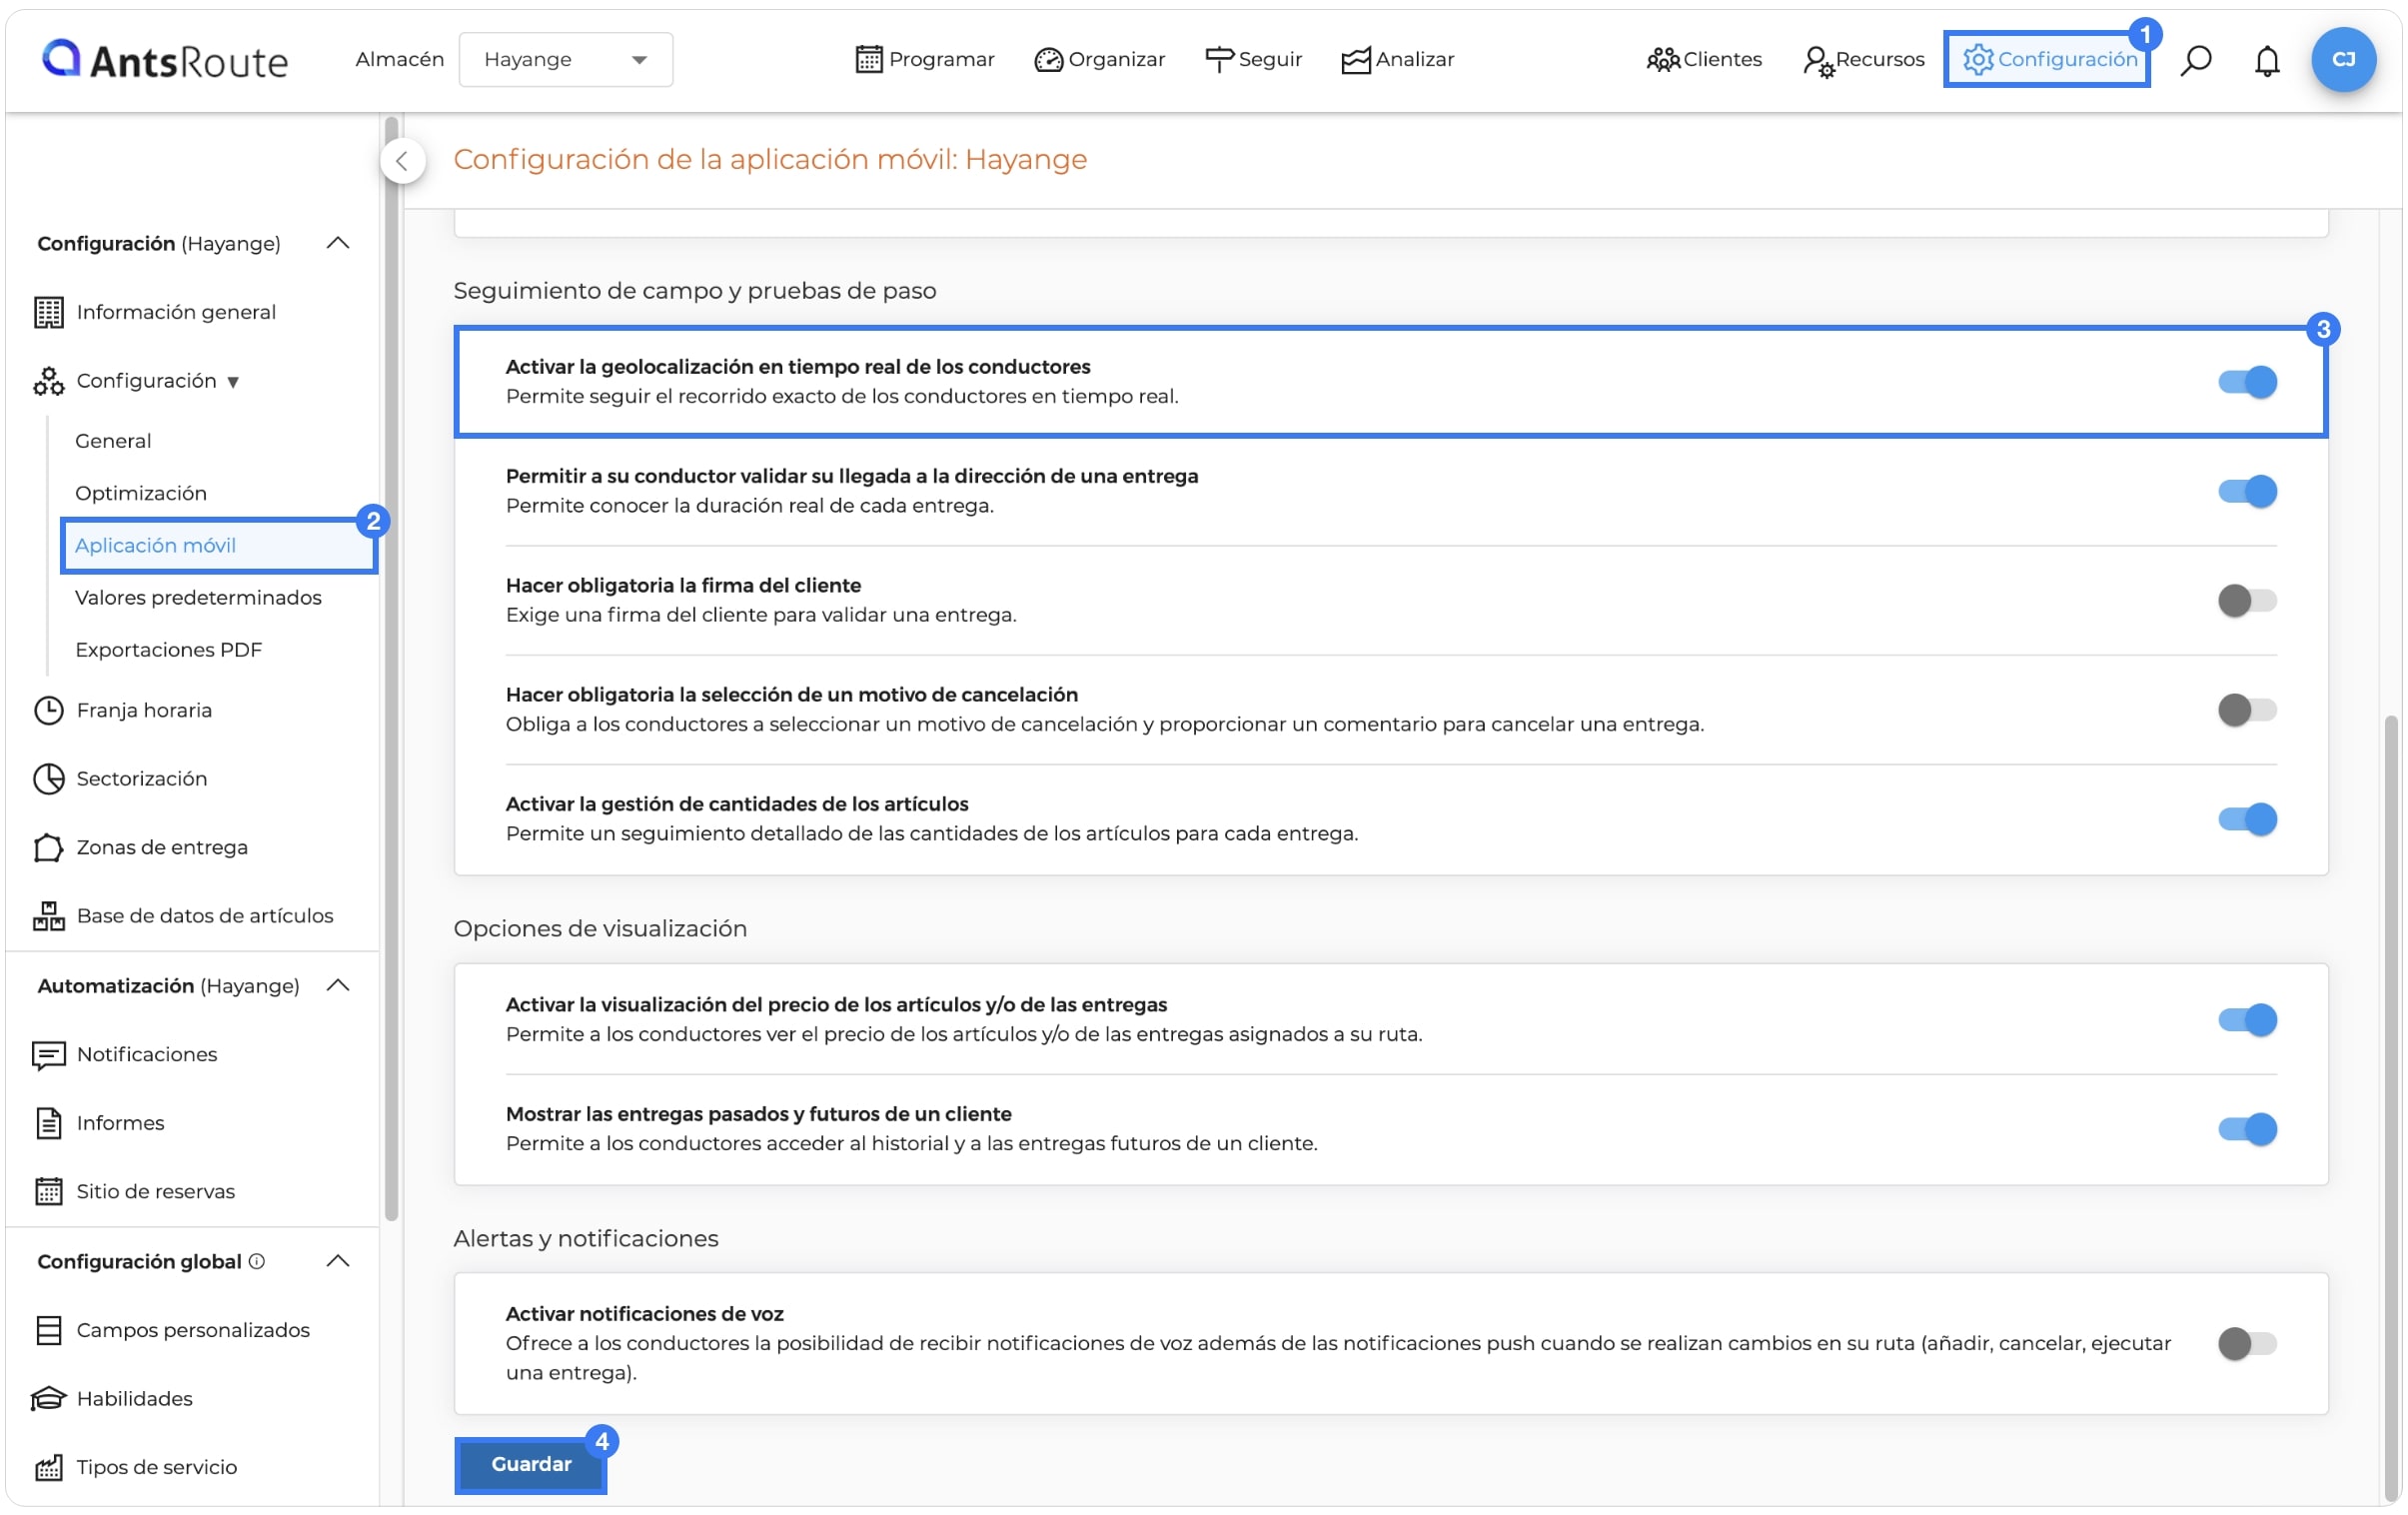
Task: Open the Programar menu
Action: (925, 59)
